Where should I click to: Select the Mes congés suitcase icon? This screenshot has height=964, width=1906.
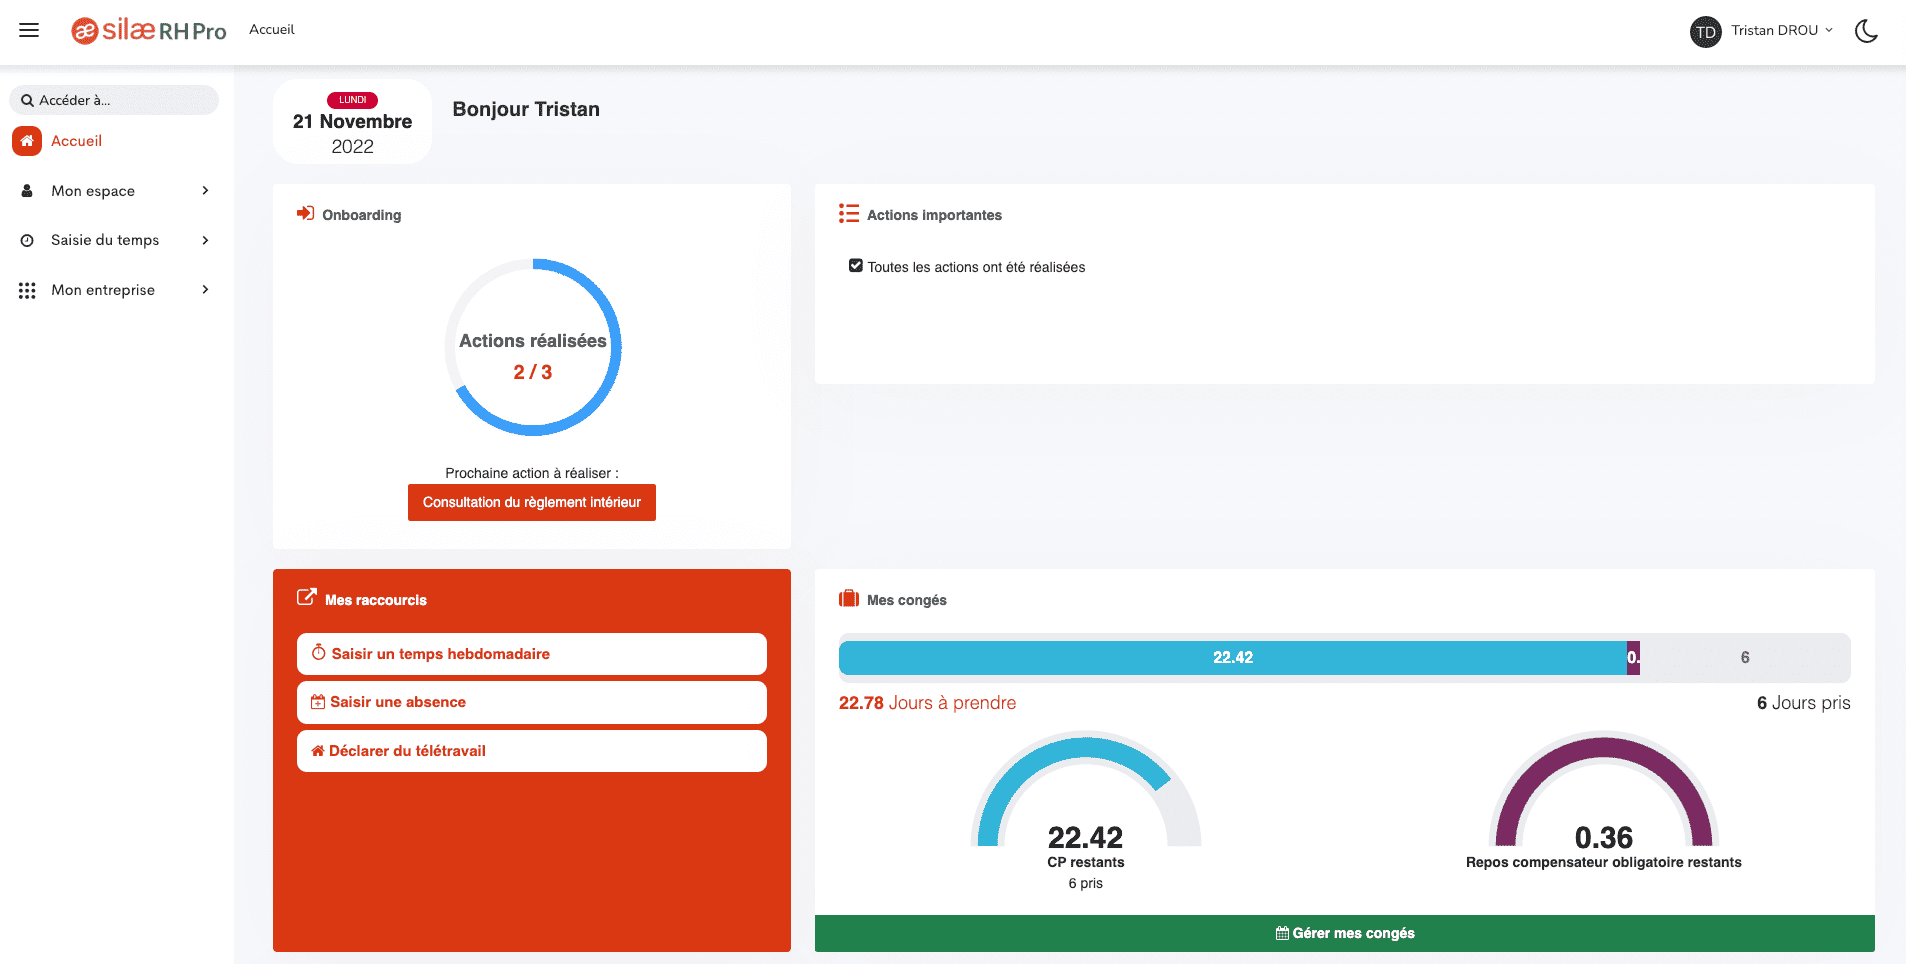848,598
